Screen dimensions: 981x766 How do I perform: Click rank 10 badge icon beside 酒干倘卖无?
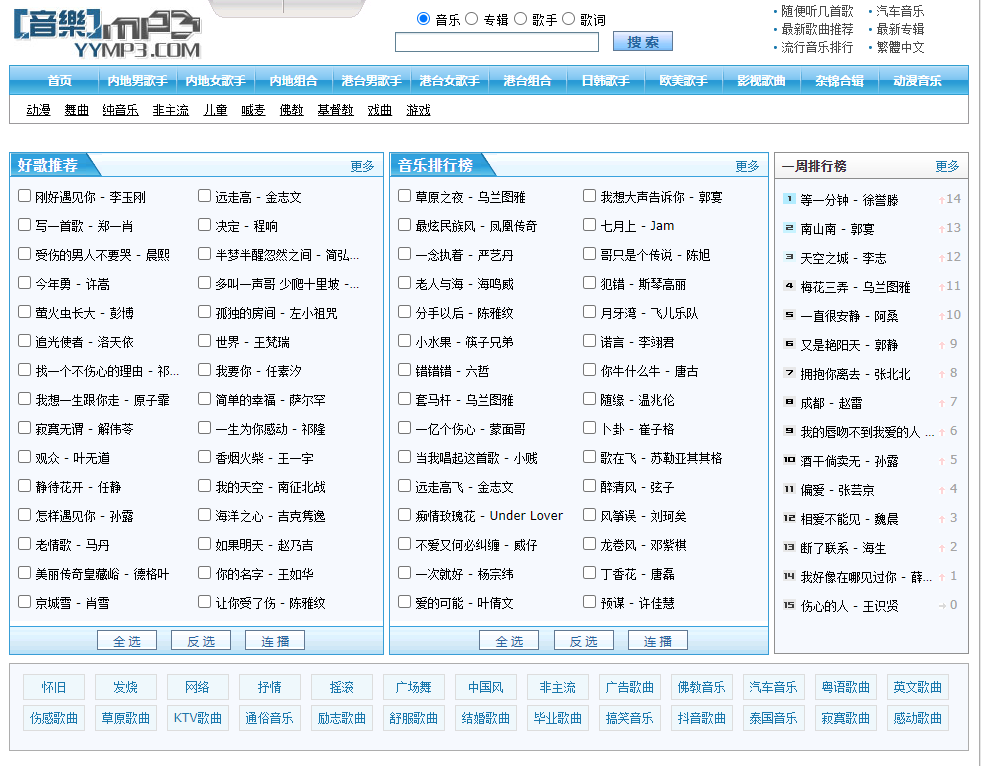click(789, 460)
